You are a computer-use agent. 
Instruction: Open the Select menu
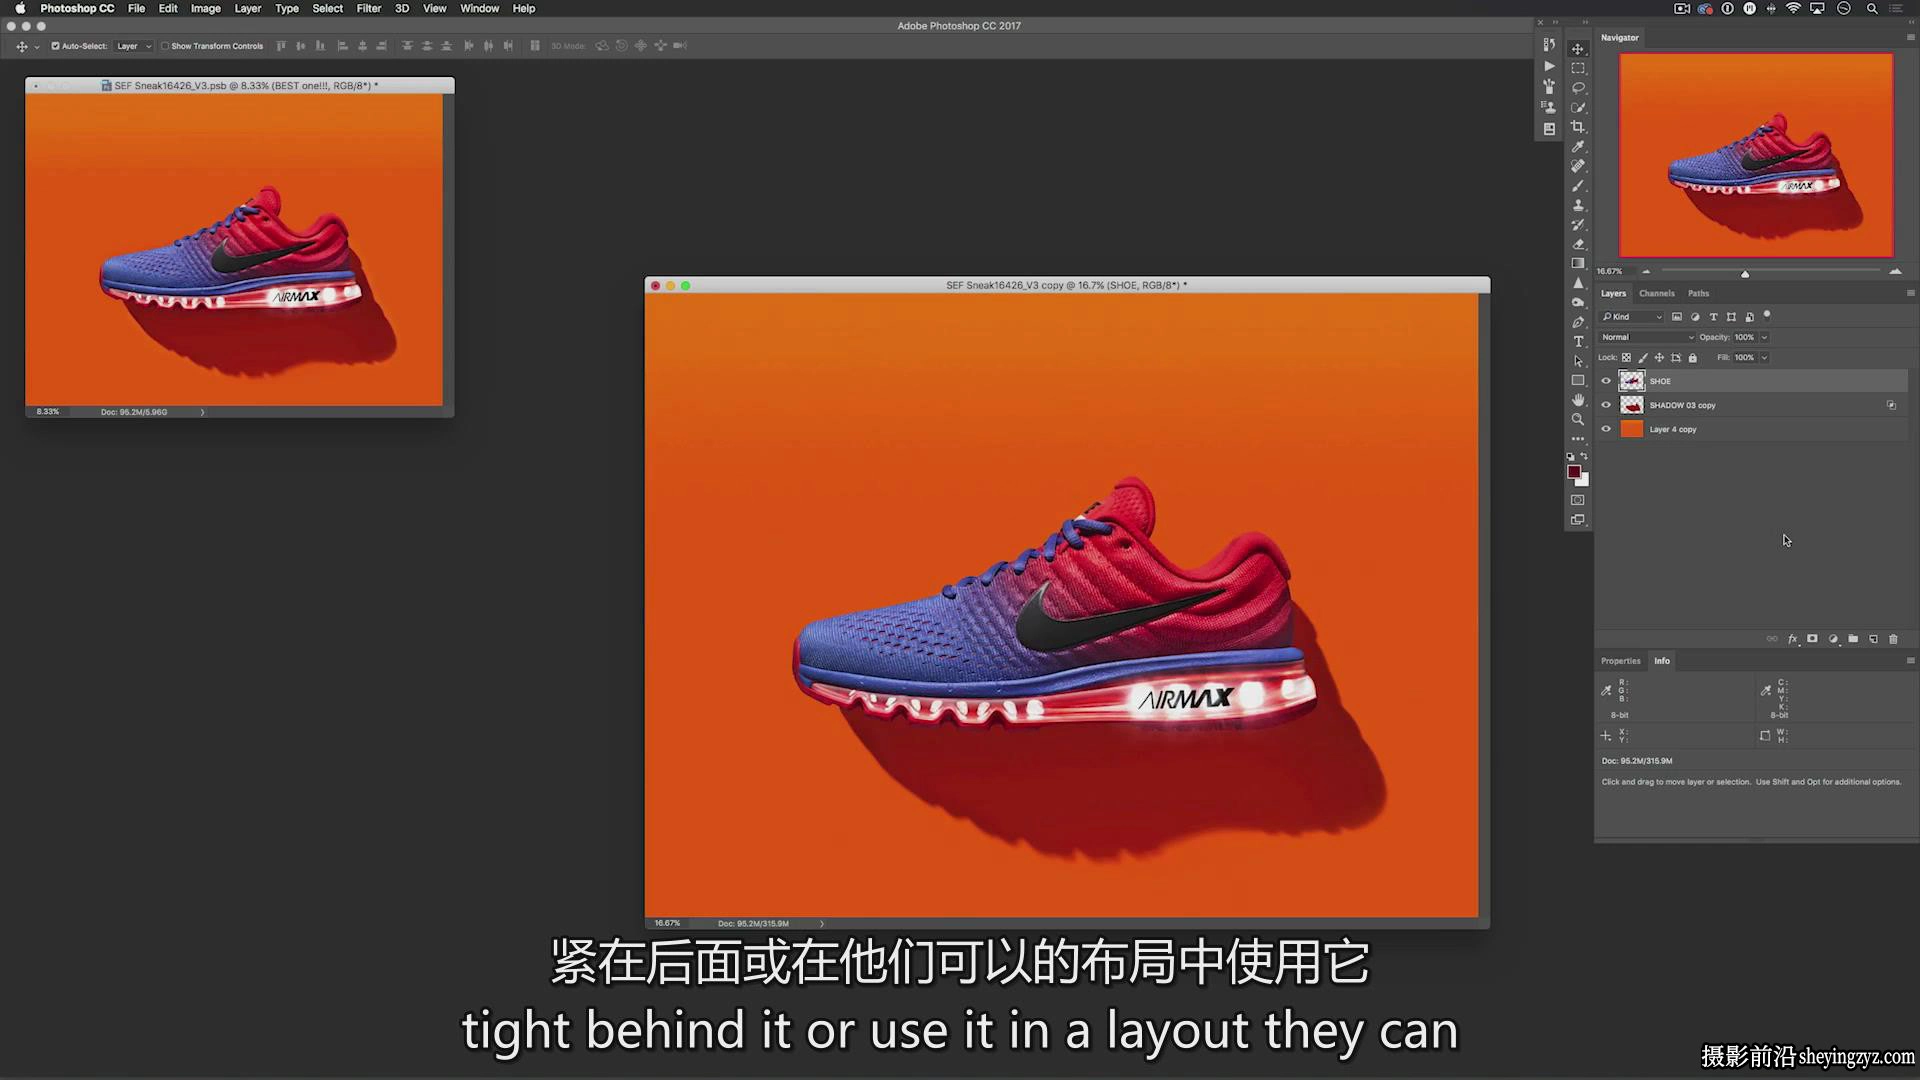(327, 8)
